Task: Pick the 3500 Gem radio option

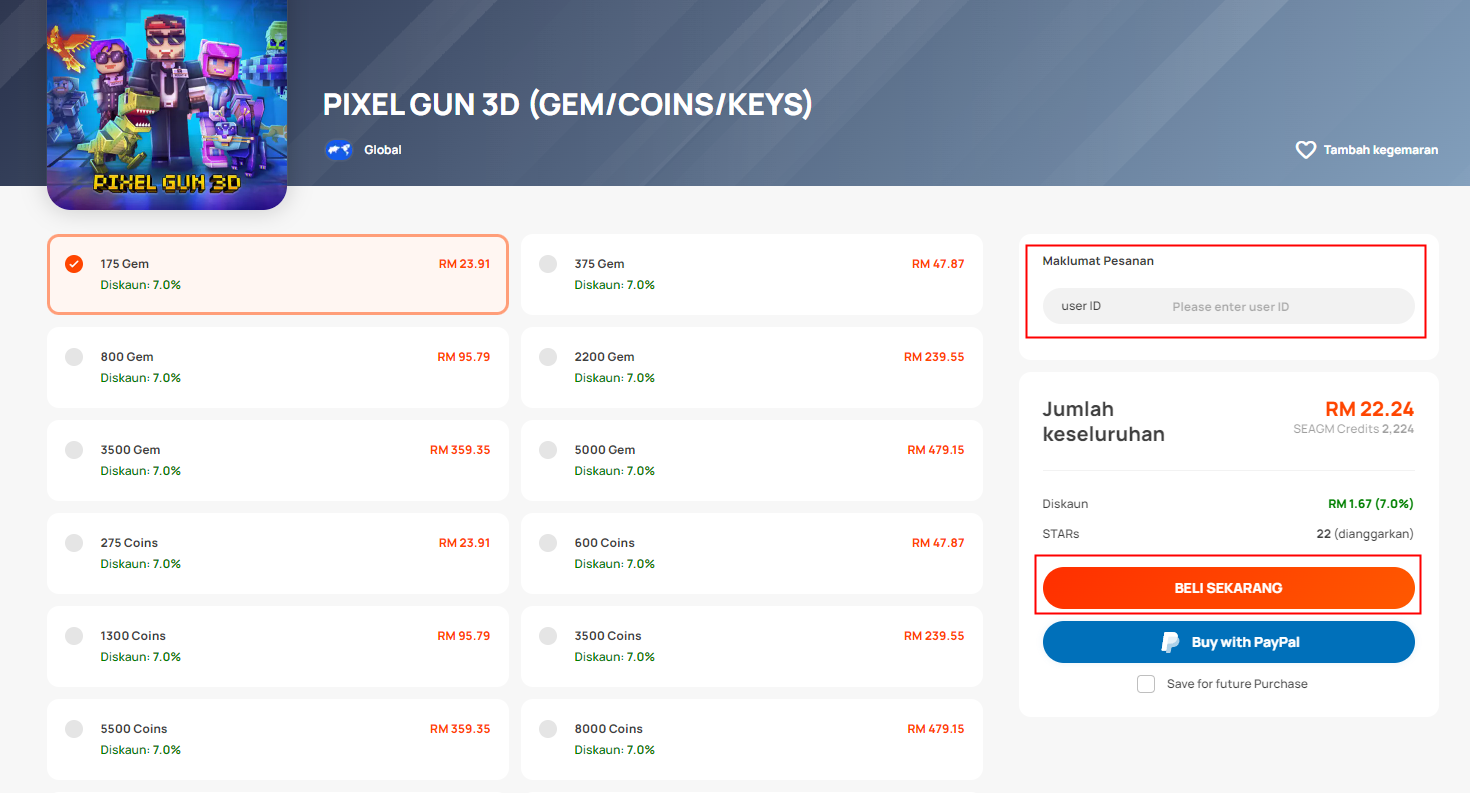Action: 74,450
